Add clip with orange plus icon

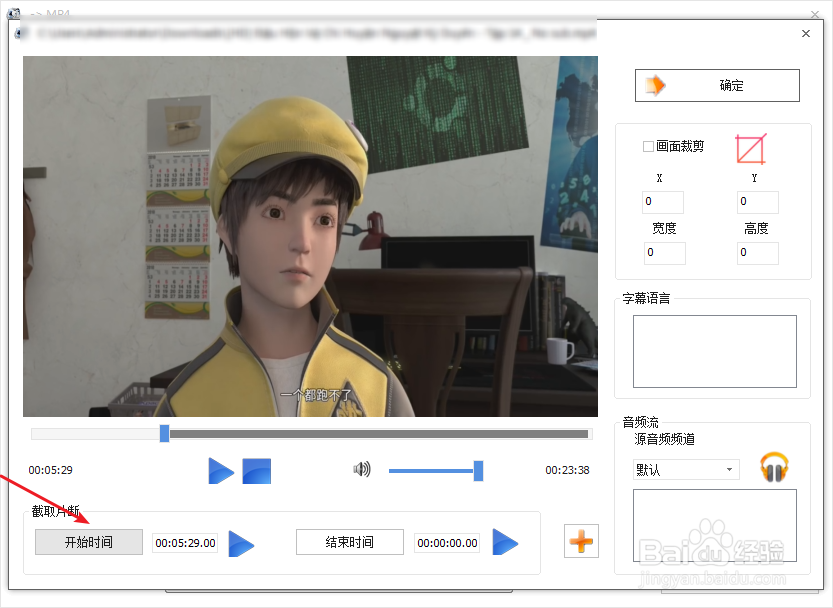581,541
